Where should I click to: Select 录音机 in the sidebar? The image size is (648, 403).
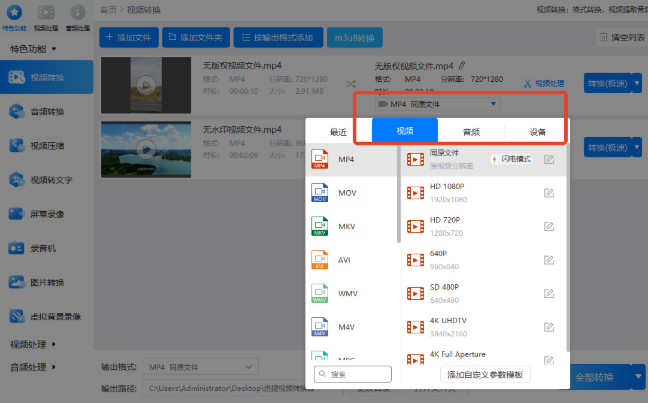47,248
